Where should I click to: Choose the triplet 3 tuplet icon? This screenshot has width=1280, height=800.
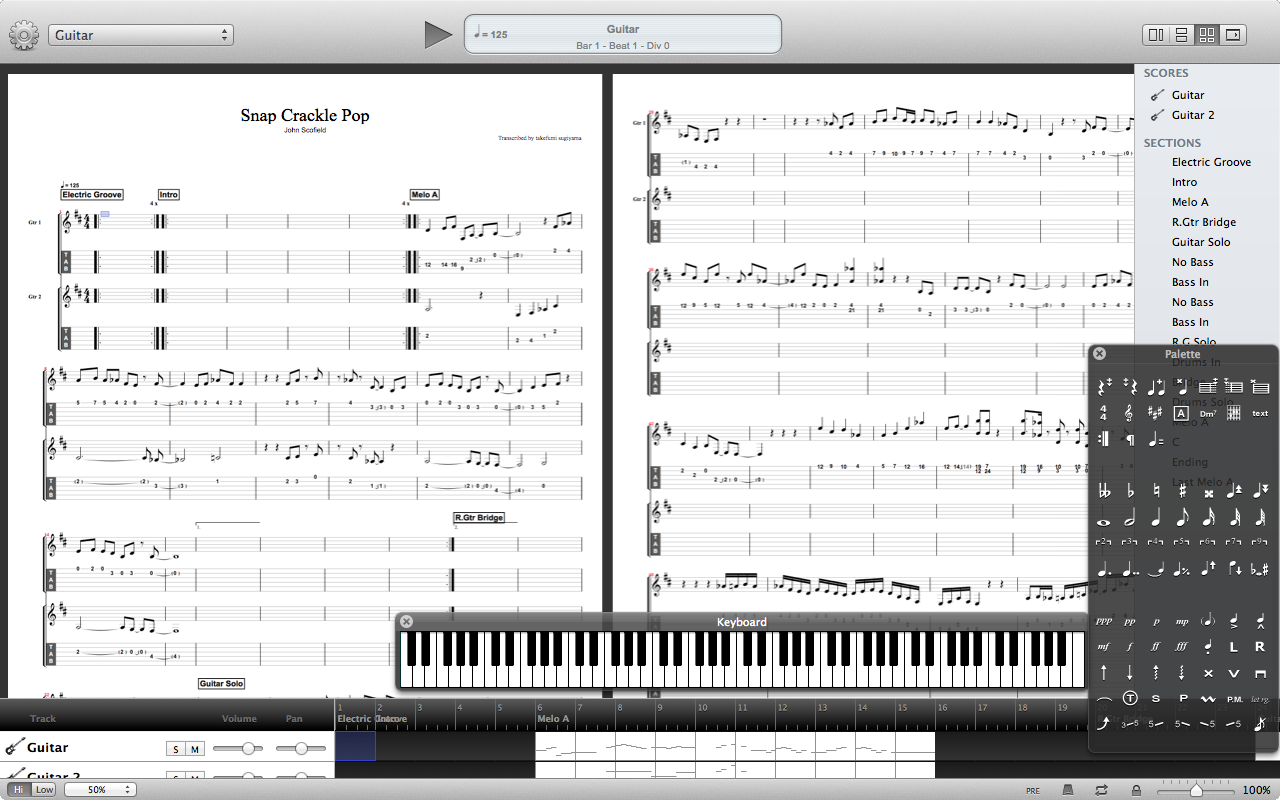[1130, 542]
